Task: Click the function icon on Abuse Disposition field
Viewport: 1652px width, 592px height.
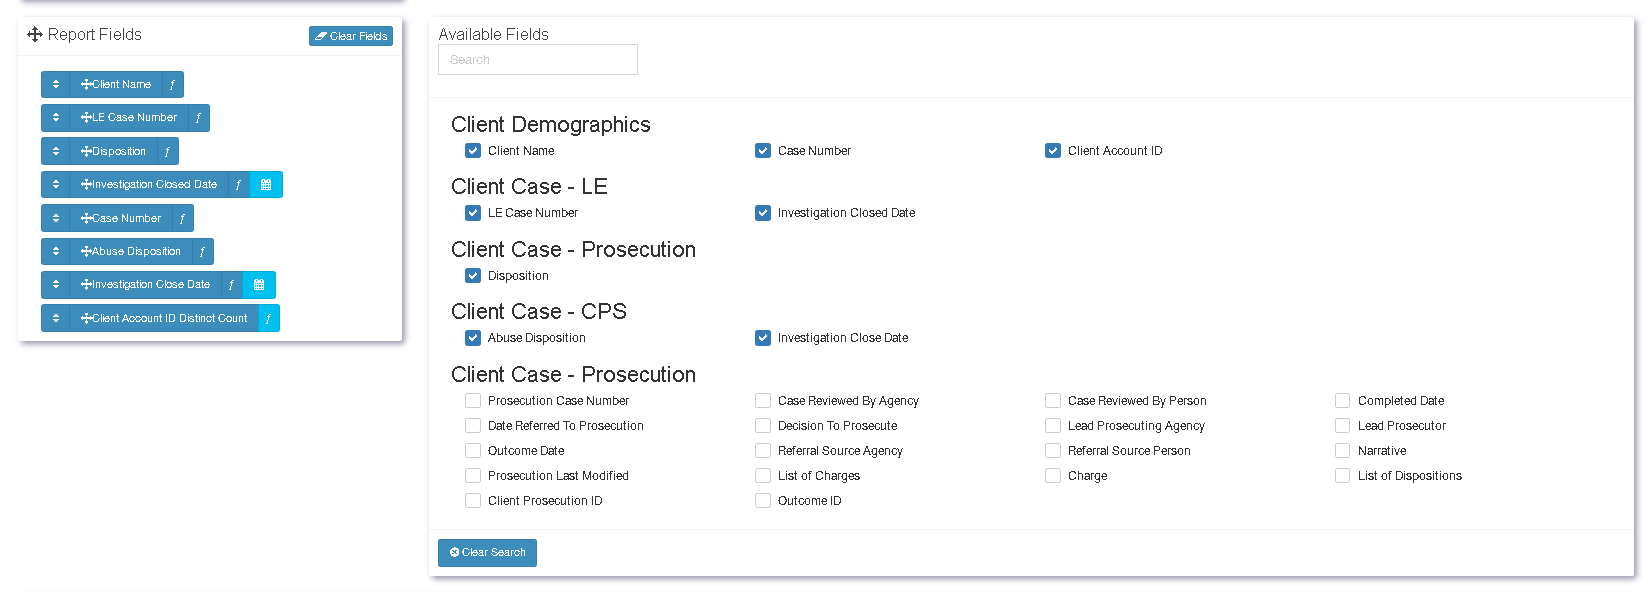Action: (x=202, y=252)
